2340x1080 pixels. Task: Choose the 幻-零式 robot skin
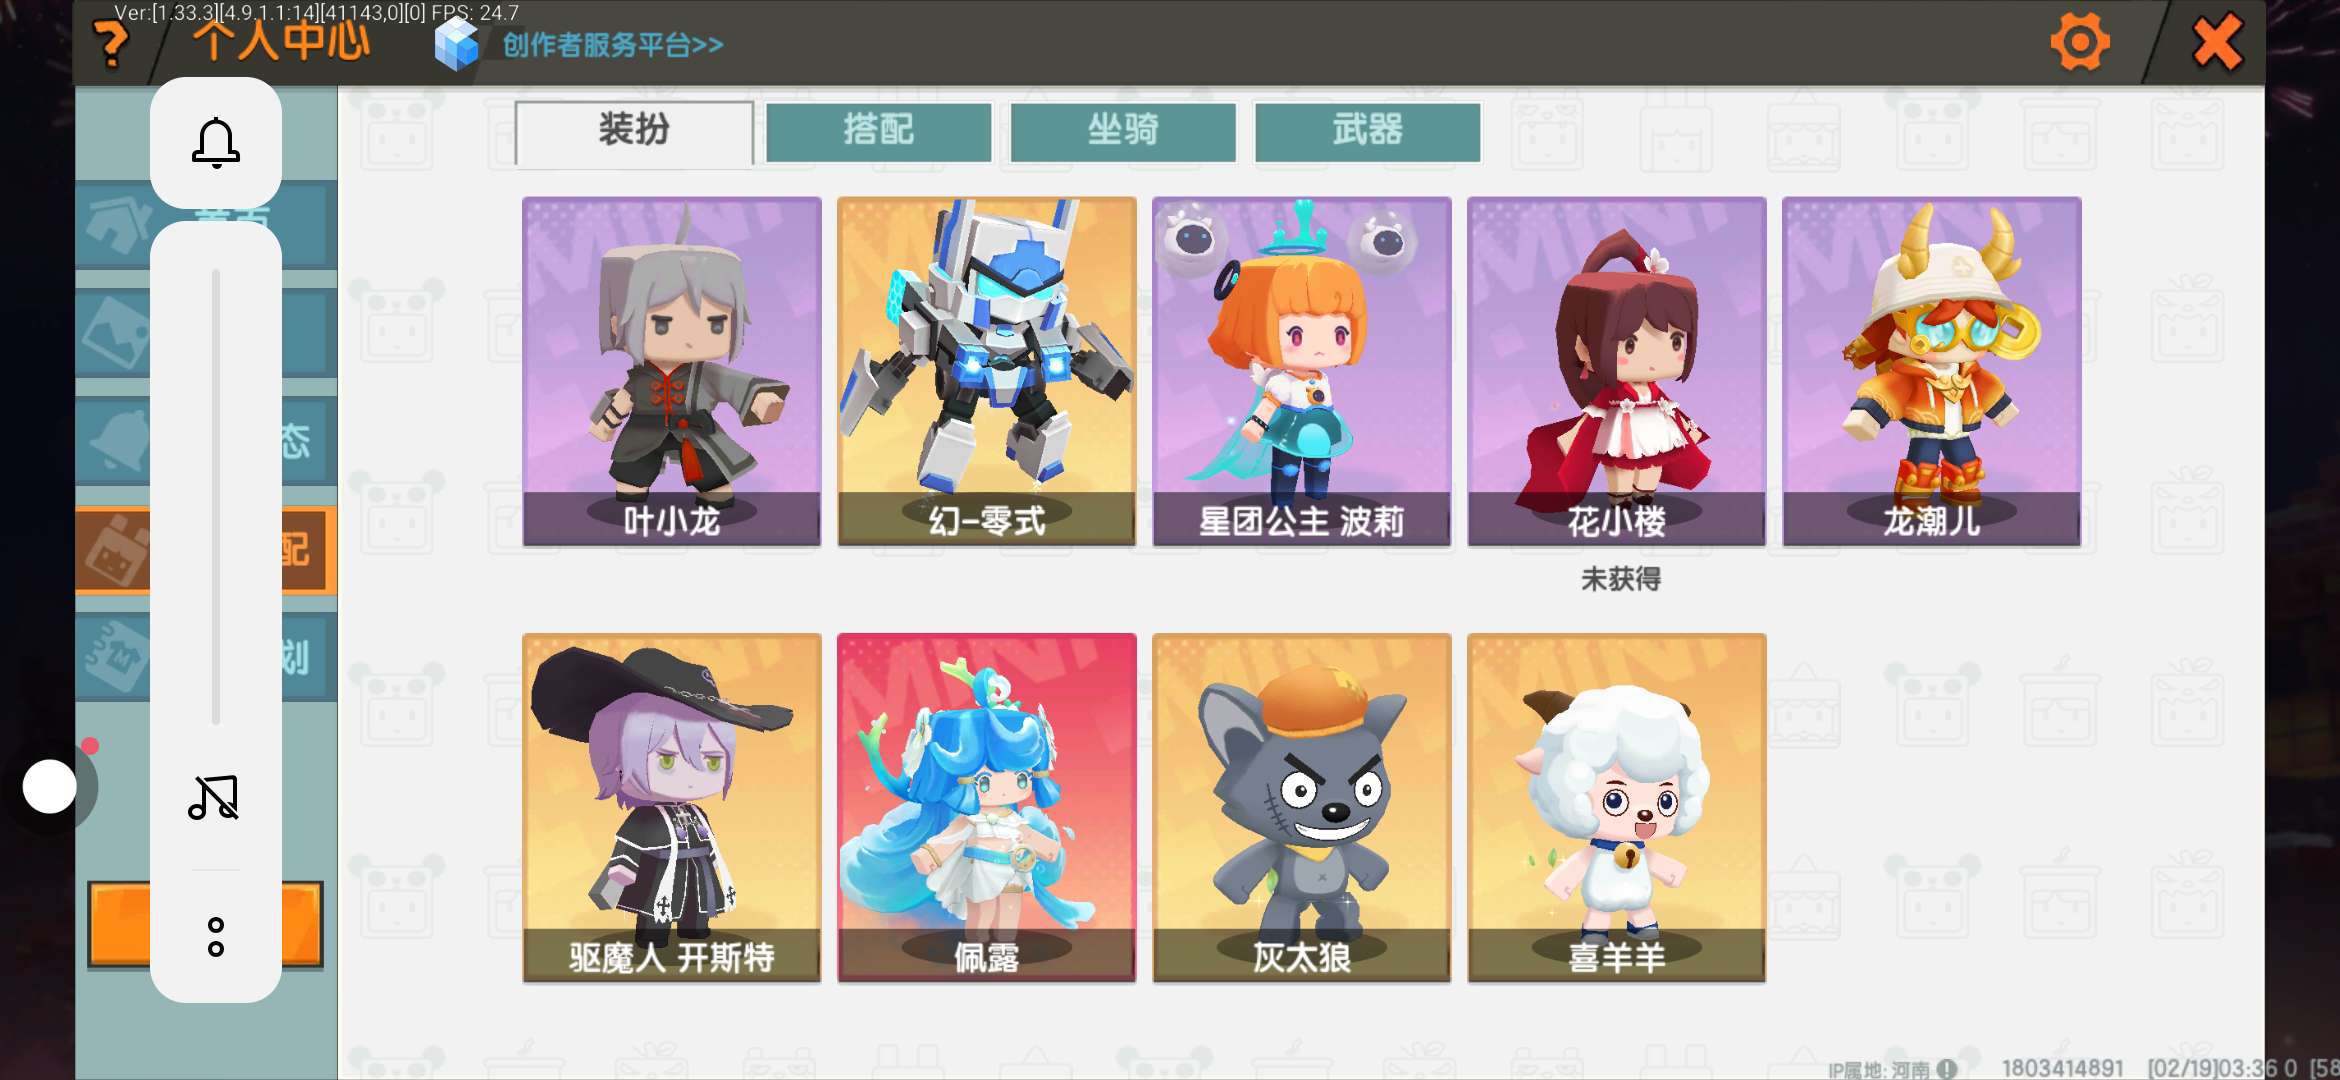pos(987,371)
